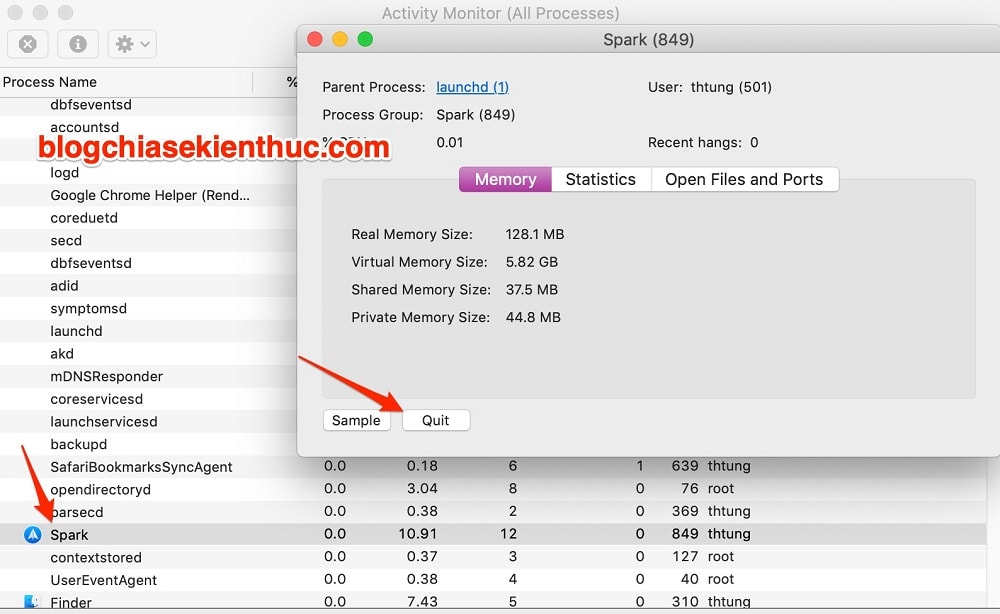
Task: Minimize the Spark (849) inspector window
Action: (340, 40)
